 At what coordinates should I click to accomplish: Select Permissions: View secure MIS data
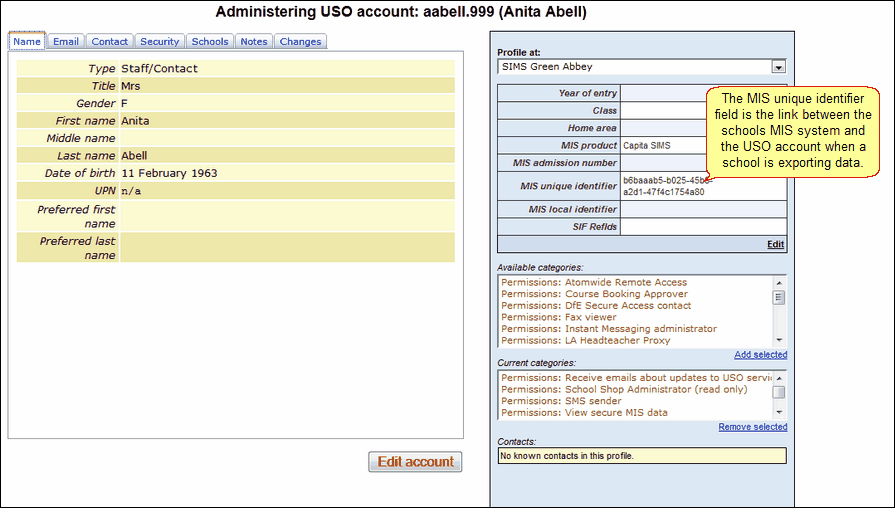584,412
